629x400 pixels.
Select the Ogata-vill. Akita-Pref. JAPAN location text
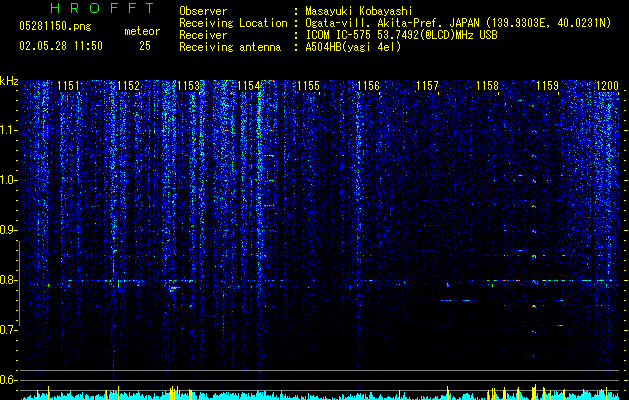pos(458,24)
